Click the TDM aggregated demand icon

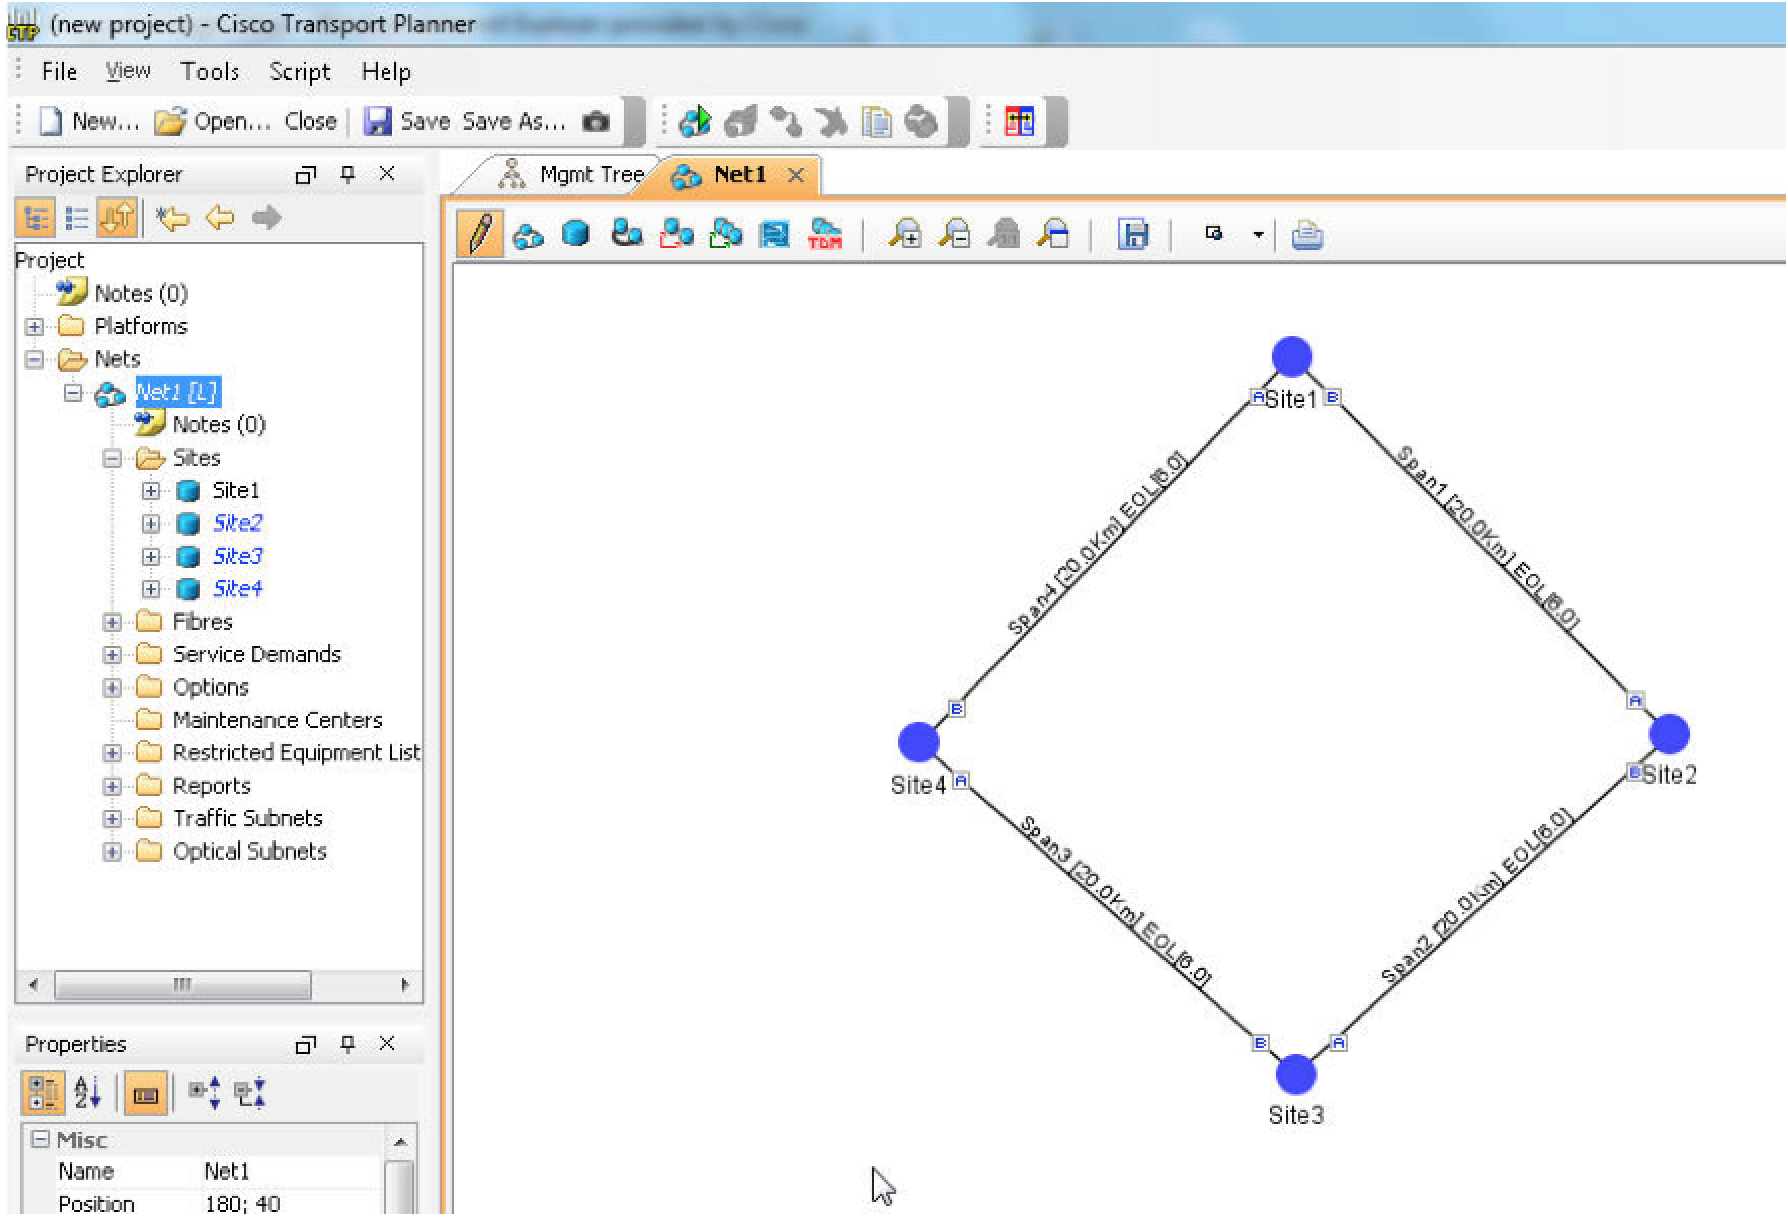(x=825, y=235)
